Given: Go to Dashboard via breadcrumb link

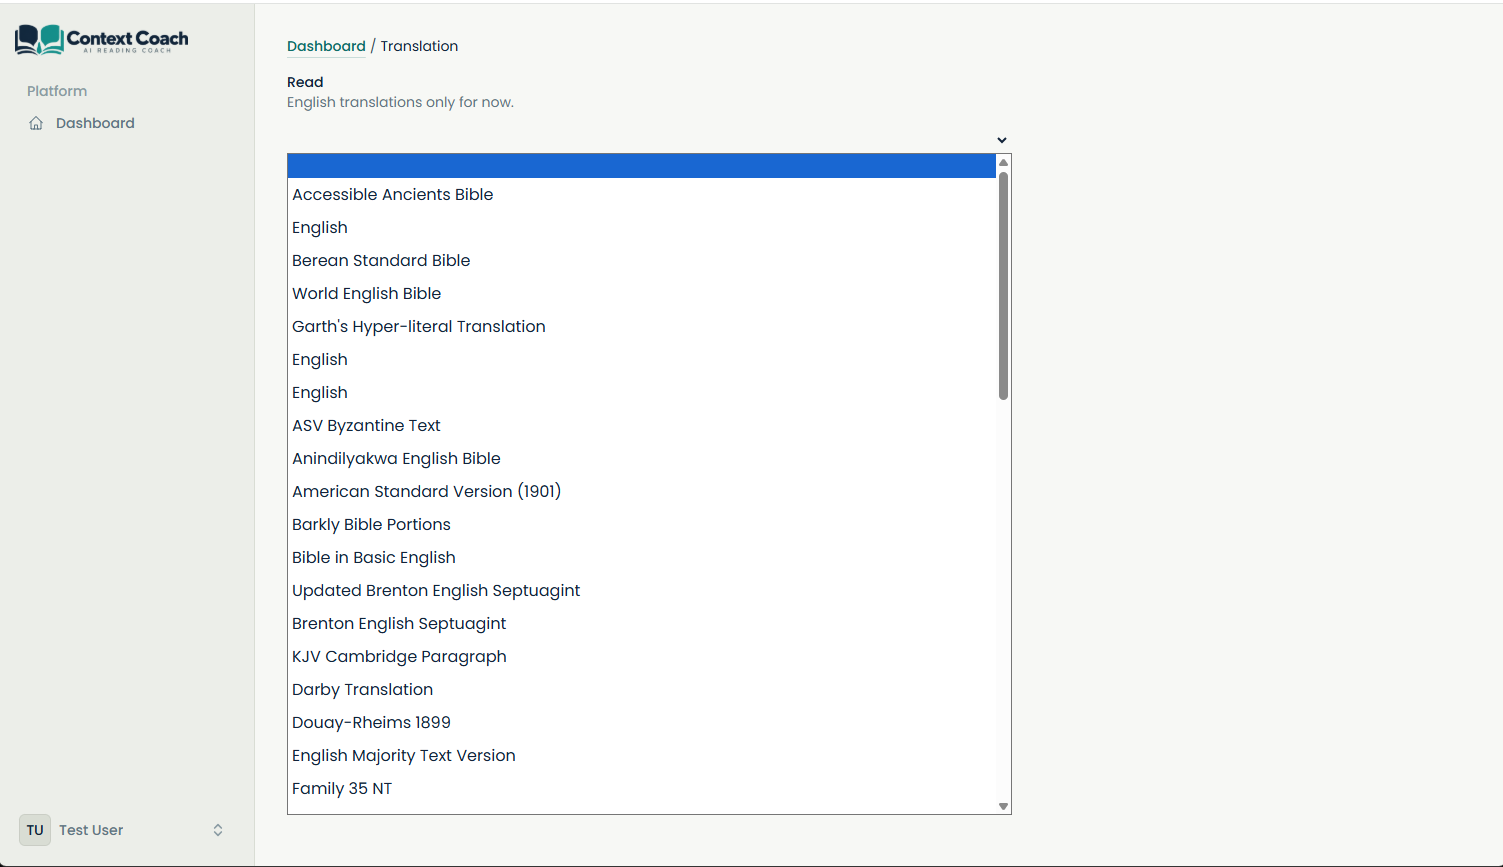Looking at the screenshot, I should click(x=326, y=46).
